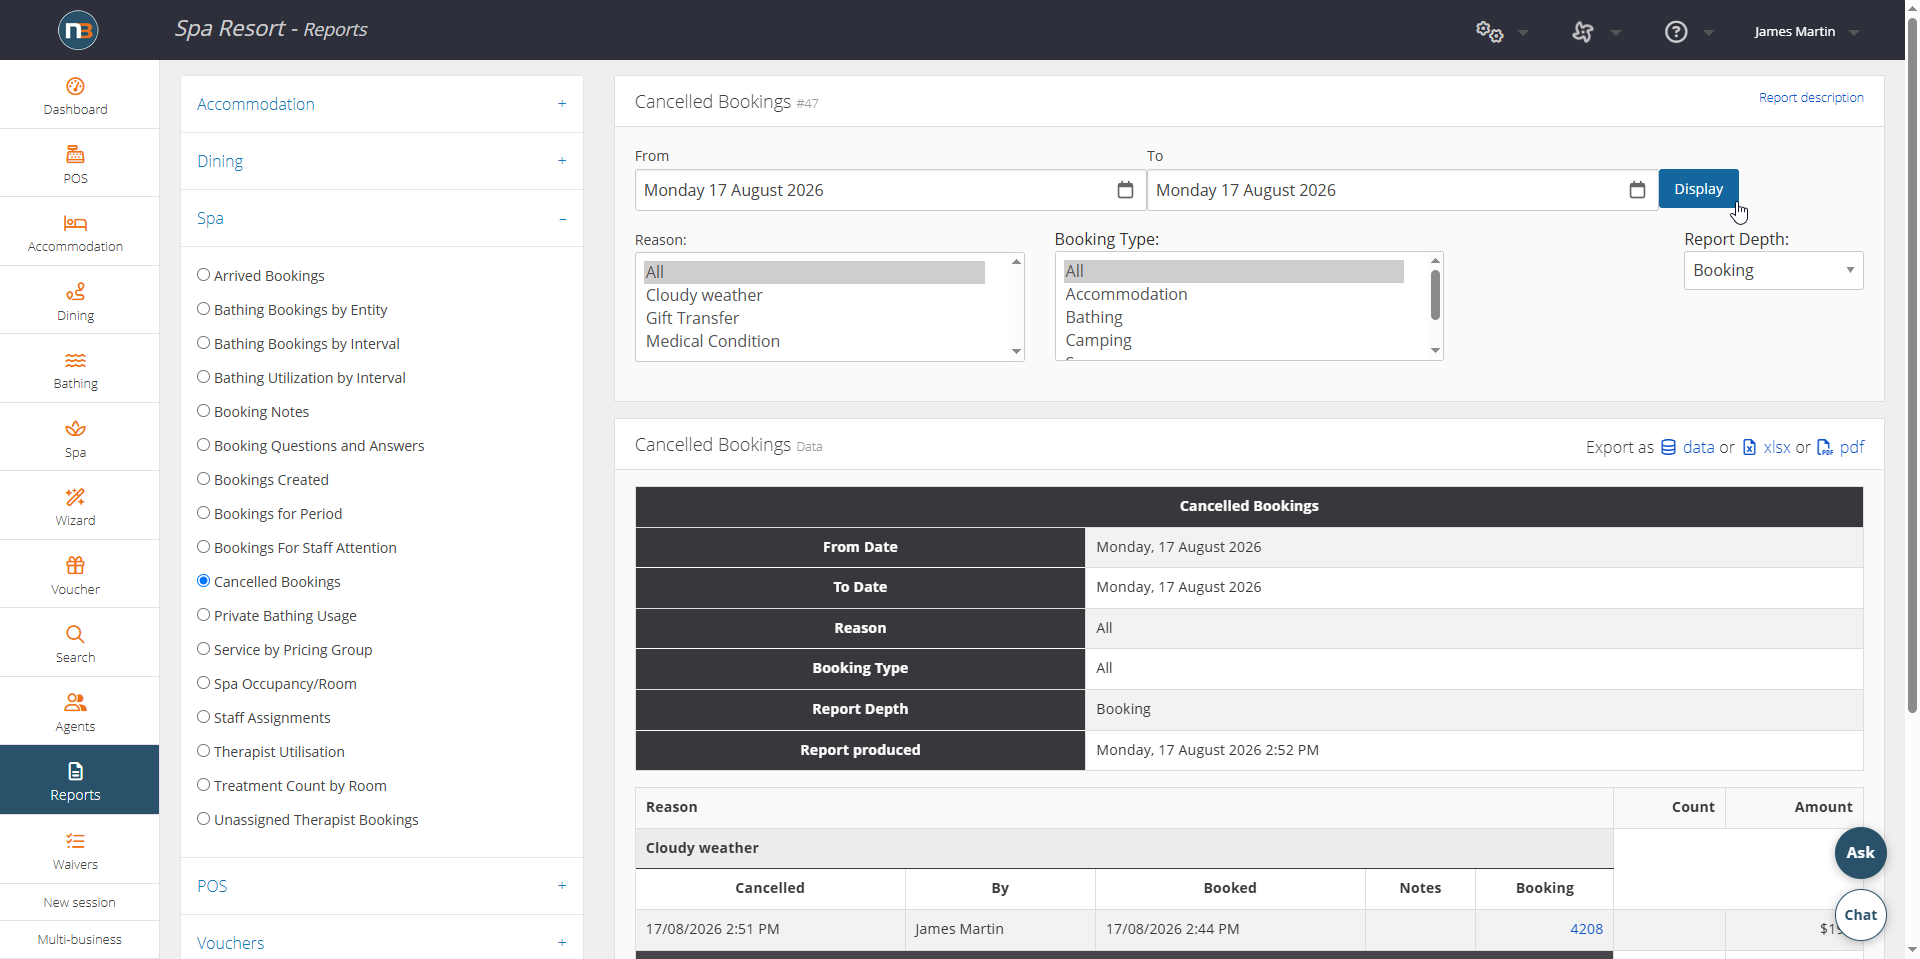Select Unassigned Therapist Bookings report
The height and width of the screenshot is (959, 1920).
[x=203, y=819]
